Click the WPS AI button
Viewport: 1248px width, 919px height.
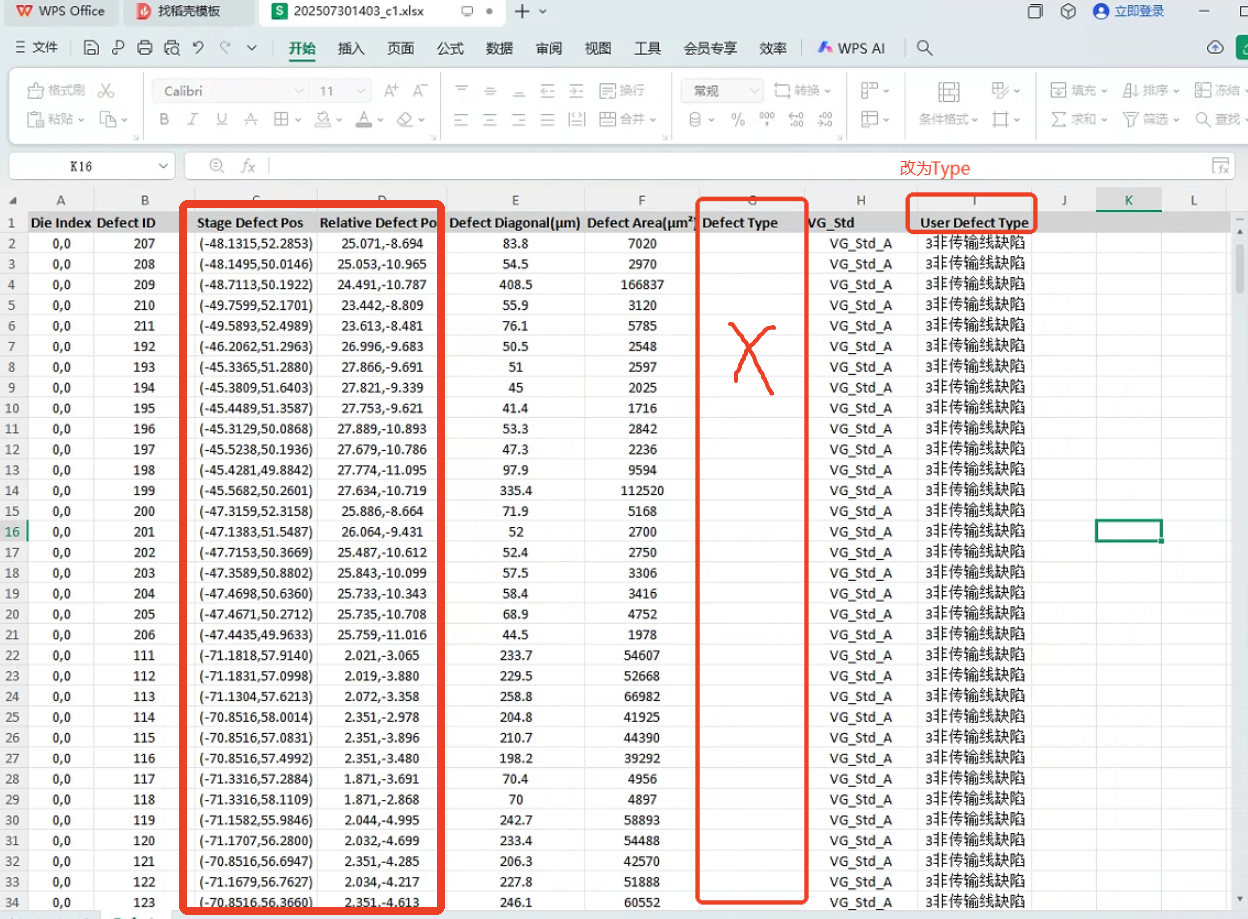(x=851, y=48)
